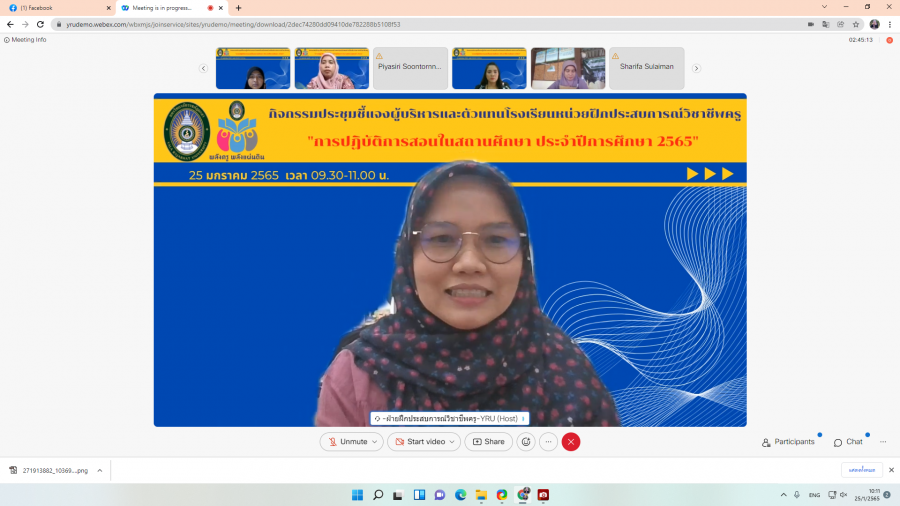This screenshot has width=900, height=506.
Task: Select Sharifa Sulaiman participant thumbnail
Action: pyautogui.click(x=647, y=68)
